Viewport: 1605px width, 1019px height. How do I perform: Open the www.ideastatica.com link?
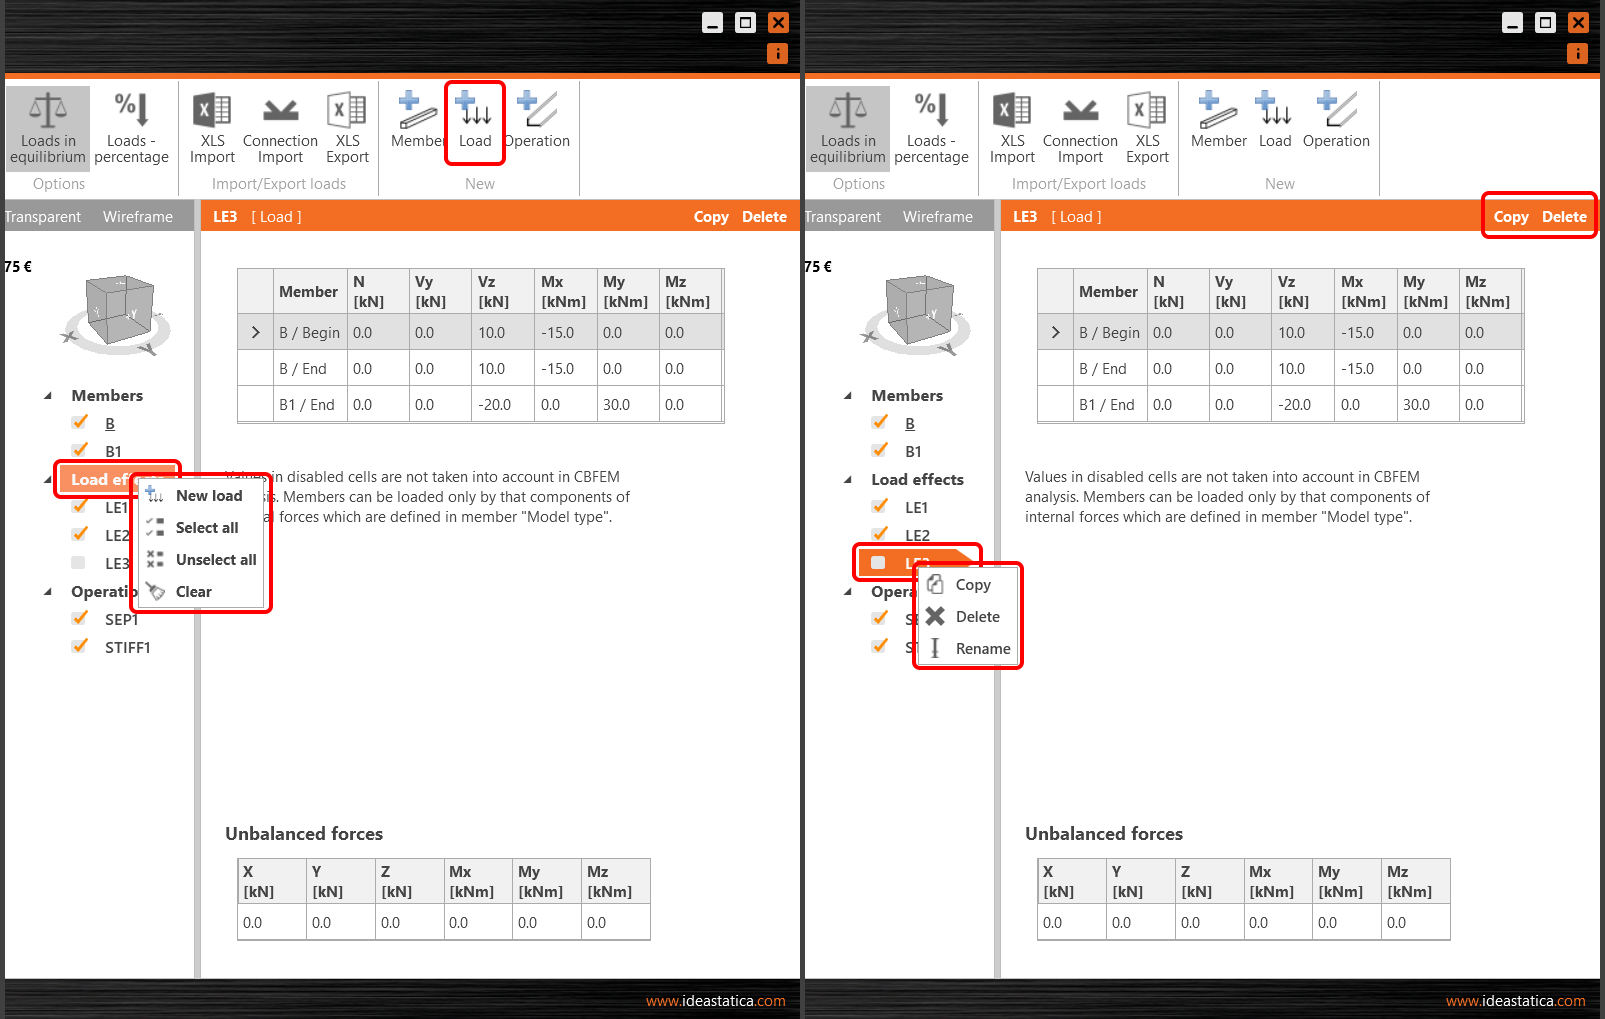tap(716, 1000)
